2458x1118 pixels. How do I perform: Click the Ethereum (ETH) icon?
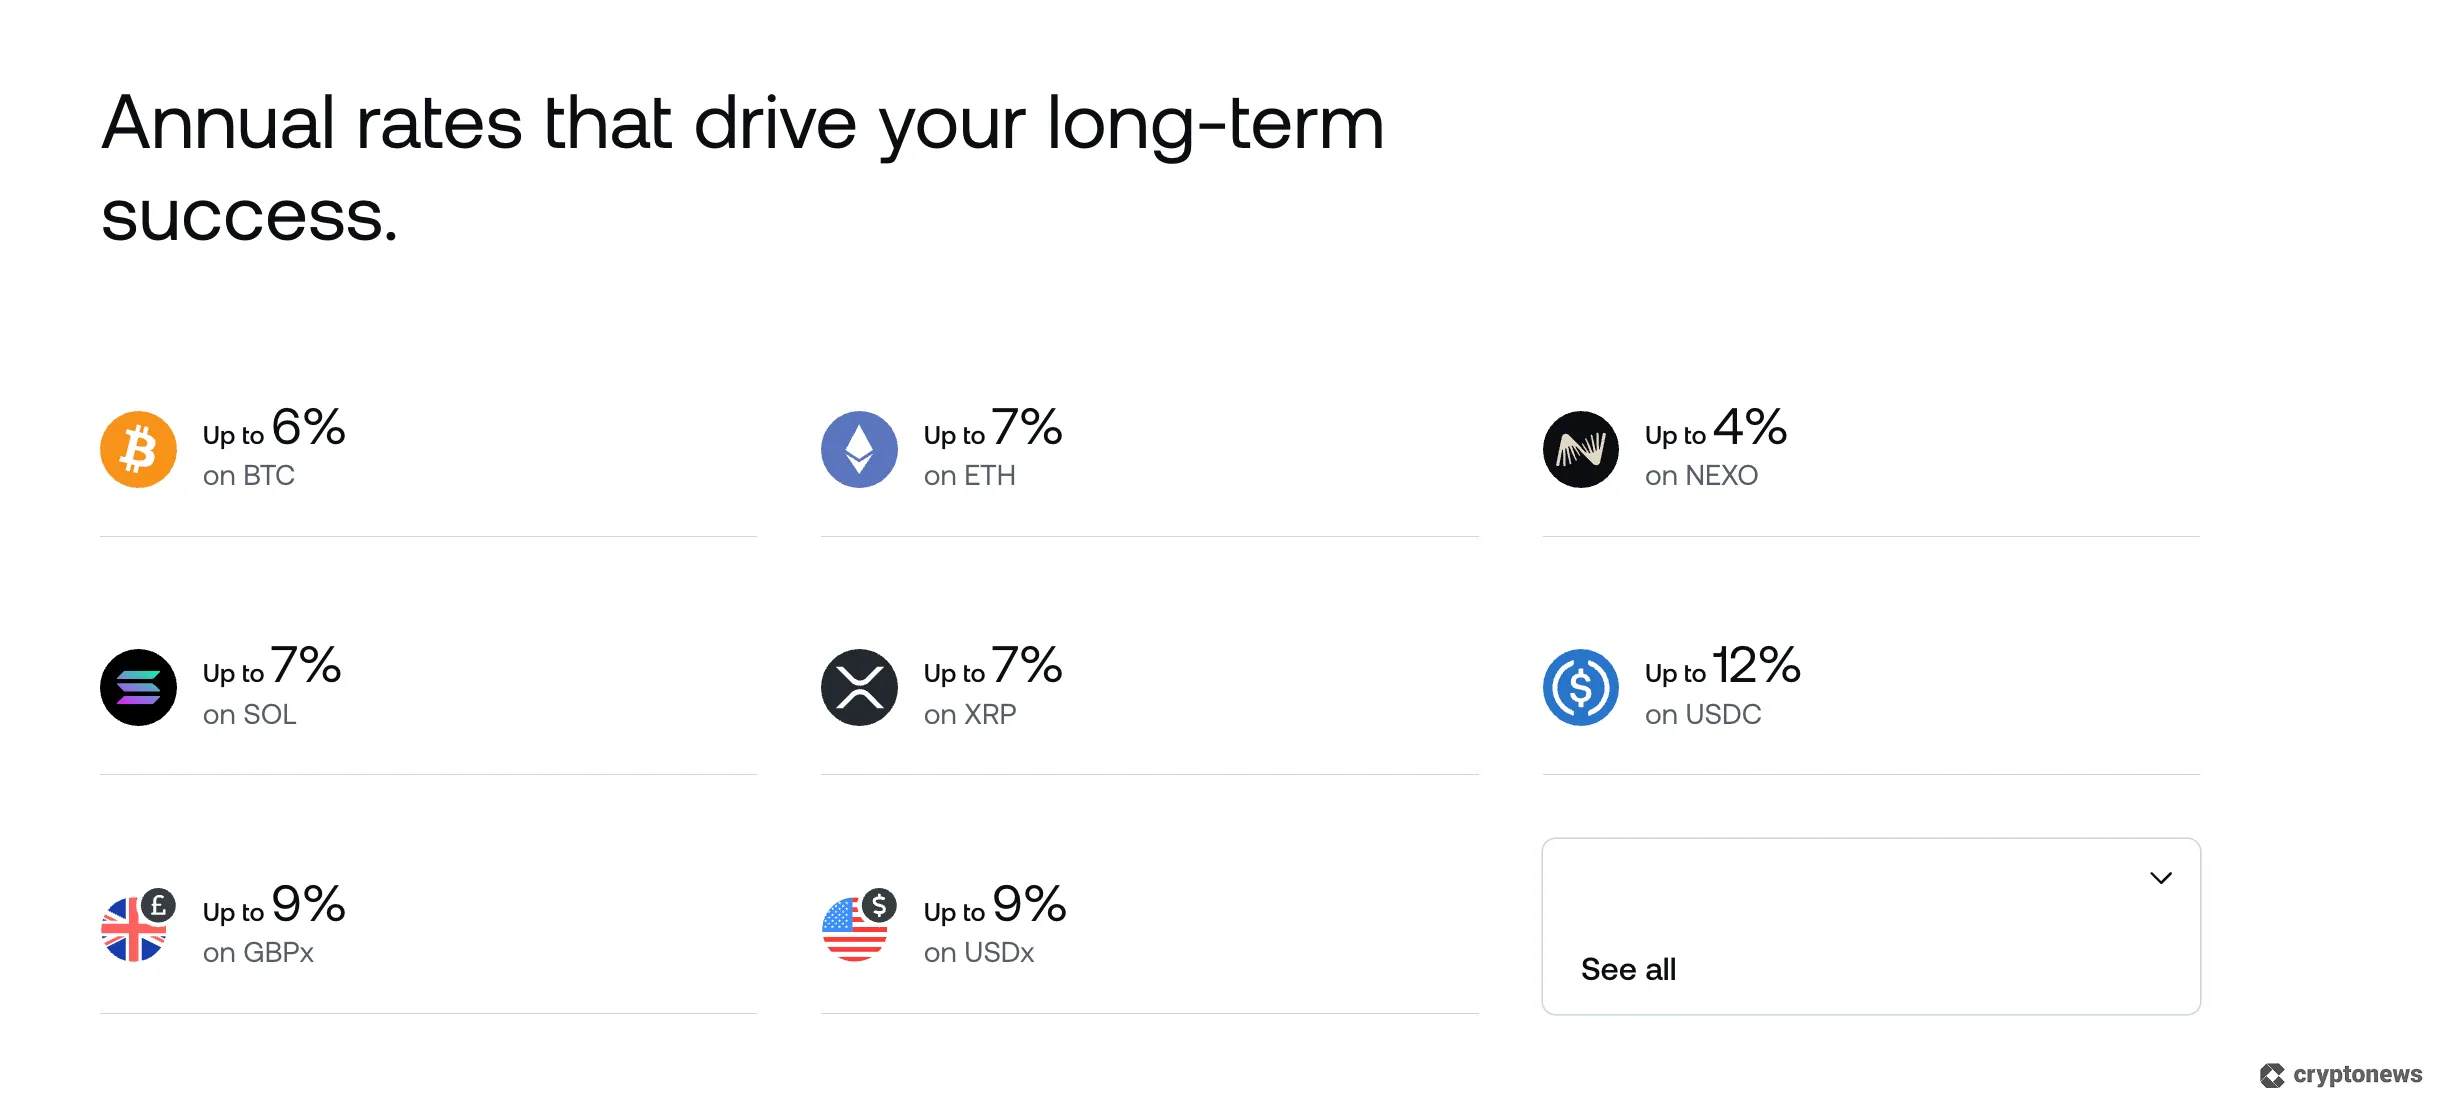click(859, 449)
